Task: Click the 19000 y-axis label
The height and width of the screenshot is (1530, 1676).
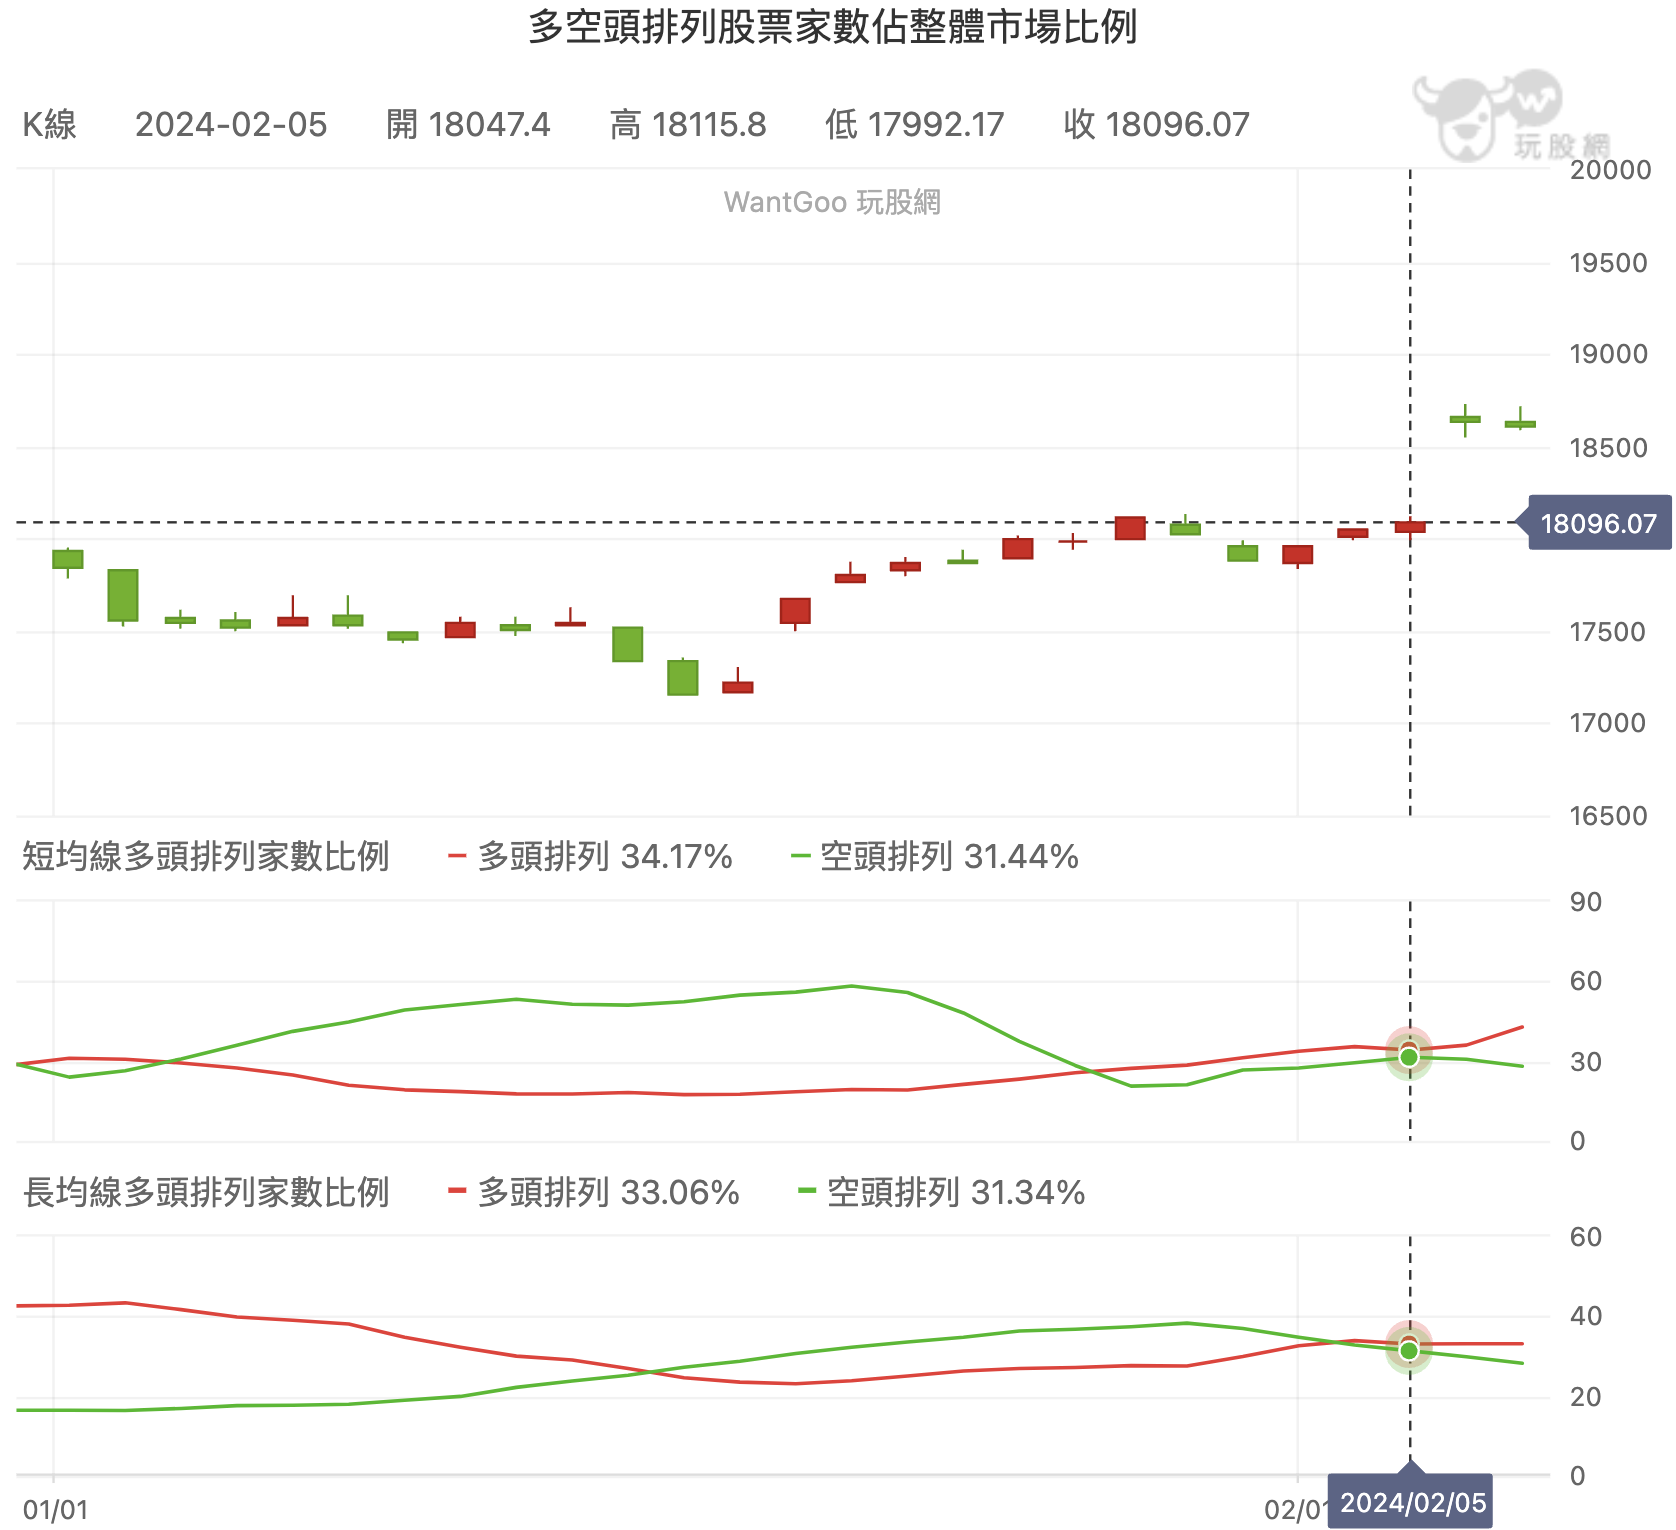Action: (x=1608, y=354)
